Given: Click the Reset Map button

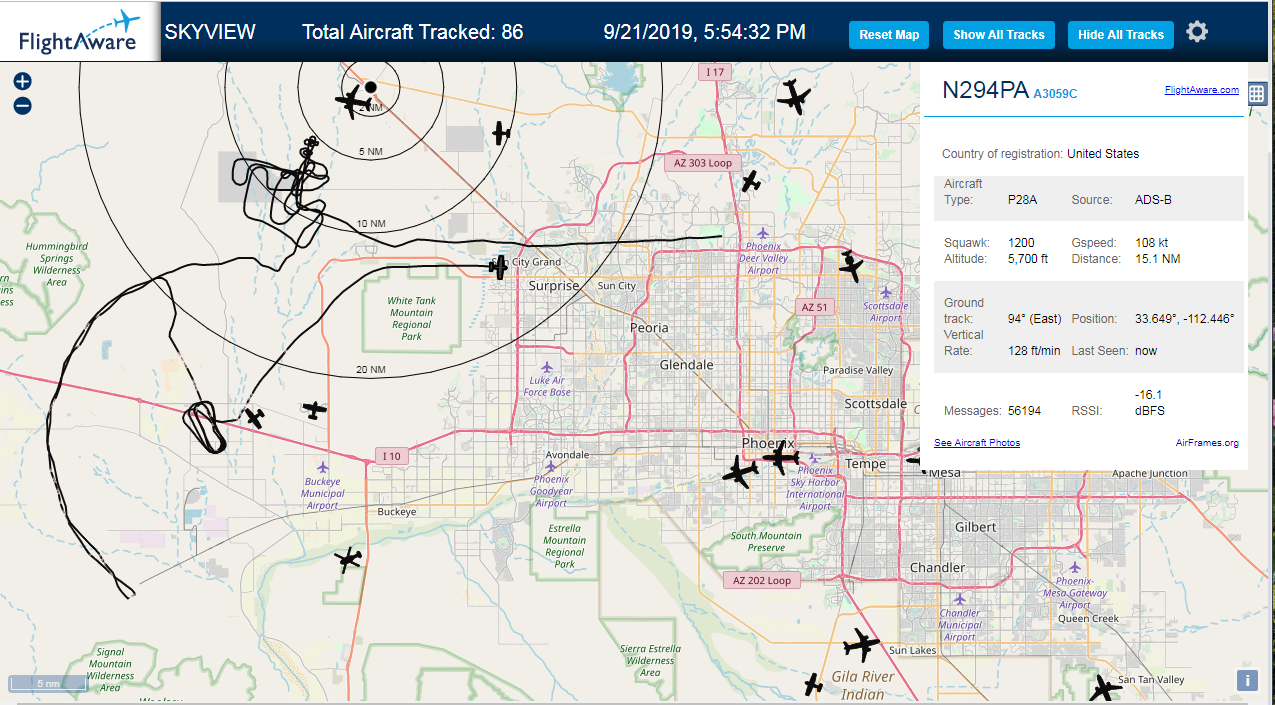Looking at the screenshot, I should click(889, 35).
